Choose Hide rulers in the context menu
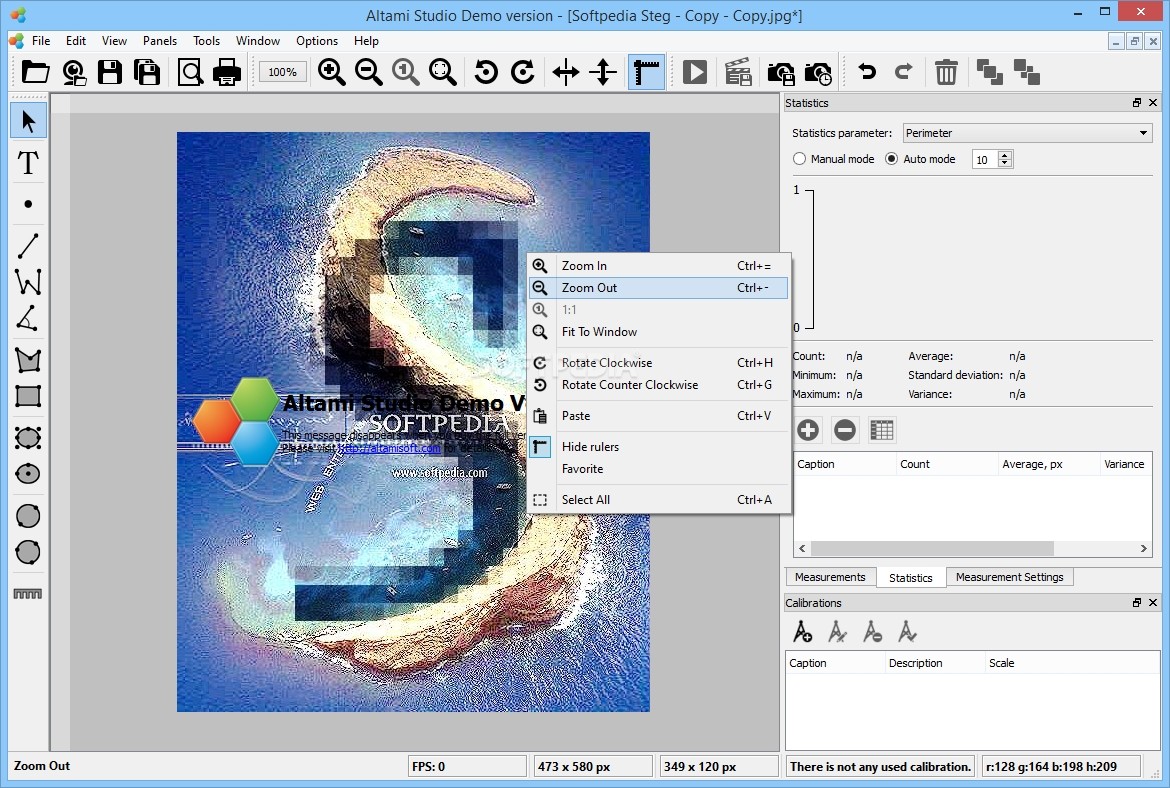The width and height of the screenshot is (1170, 788). point(658,446)
